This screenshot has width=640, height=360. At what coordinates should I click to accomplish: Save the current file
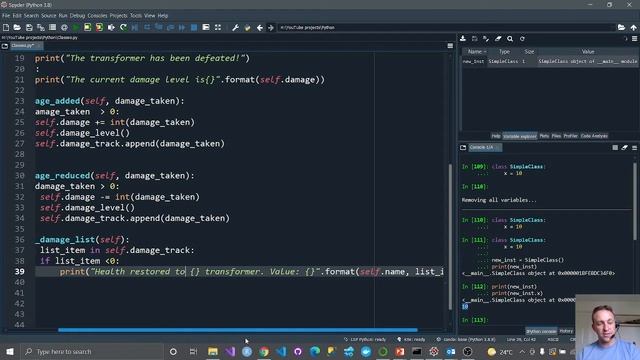[29, 27]
